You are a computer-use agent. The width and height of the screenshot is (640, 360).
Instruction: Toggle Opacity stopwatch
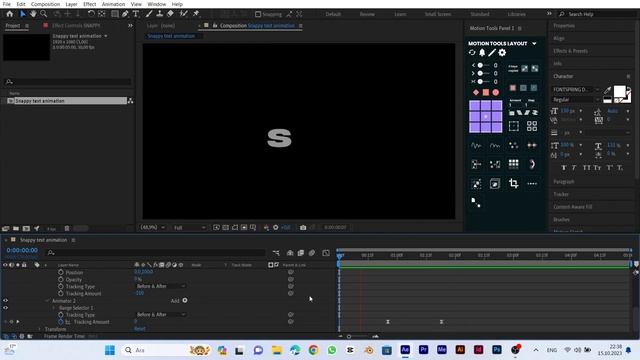point(61,280)
